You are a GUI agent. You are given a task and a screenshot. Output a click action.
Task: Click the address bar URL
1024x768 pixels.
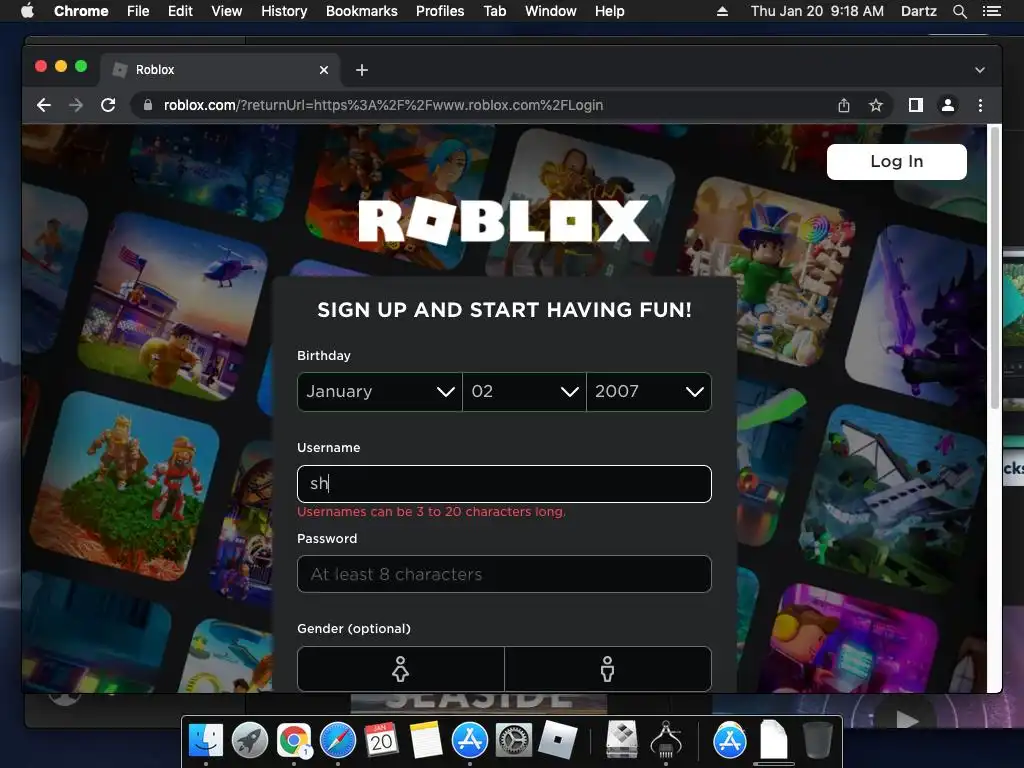click(x=383, y=105)
